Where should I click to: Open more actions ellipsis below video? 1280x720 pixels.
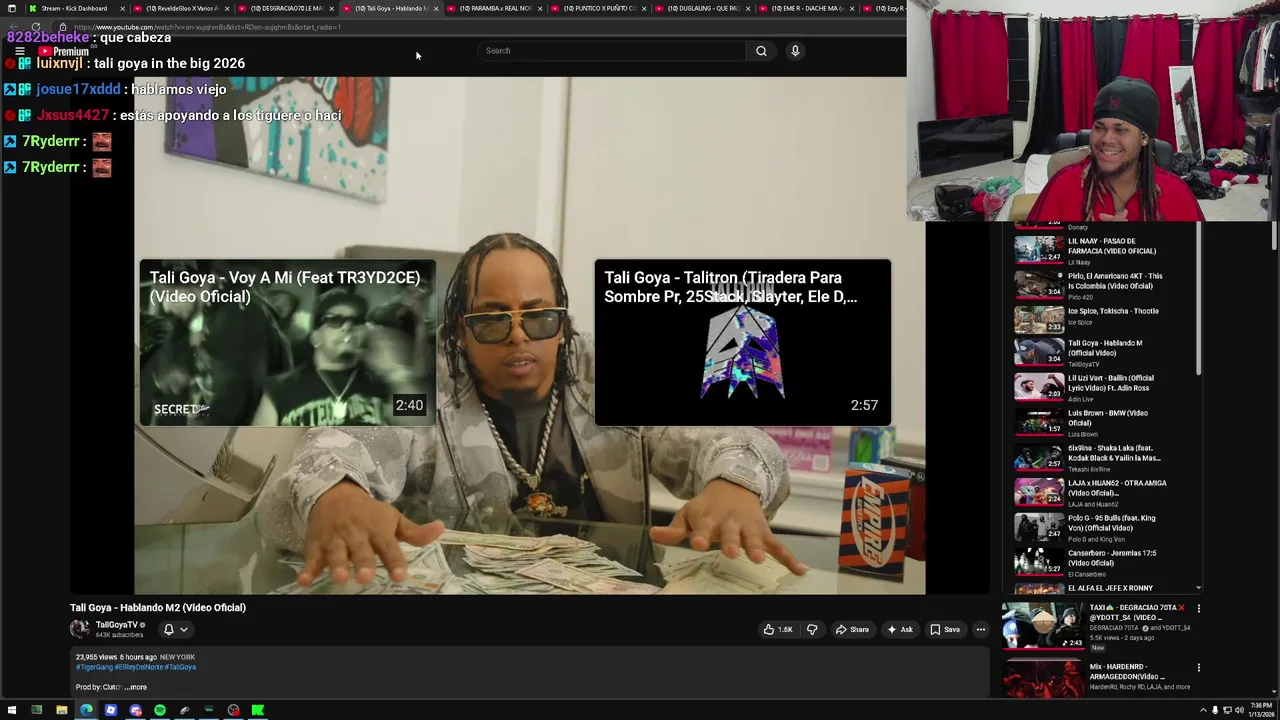point(981,629)
